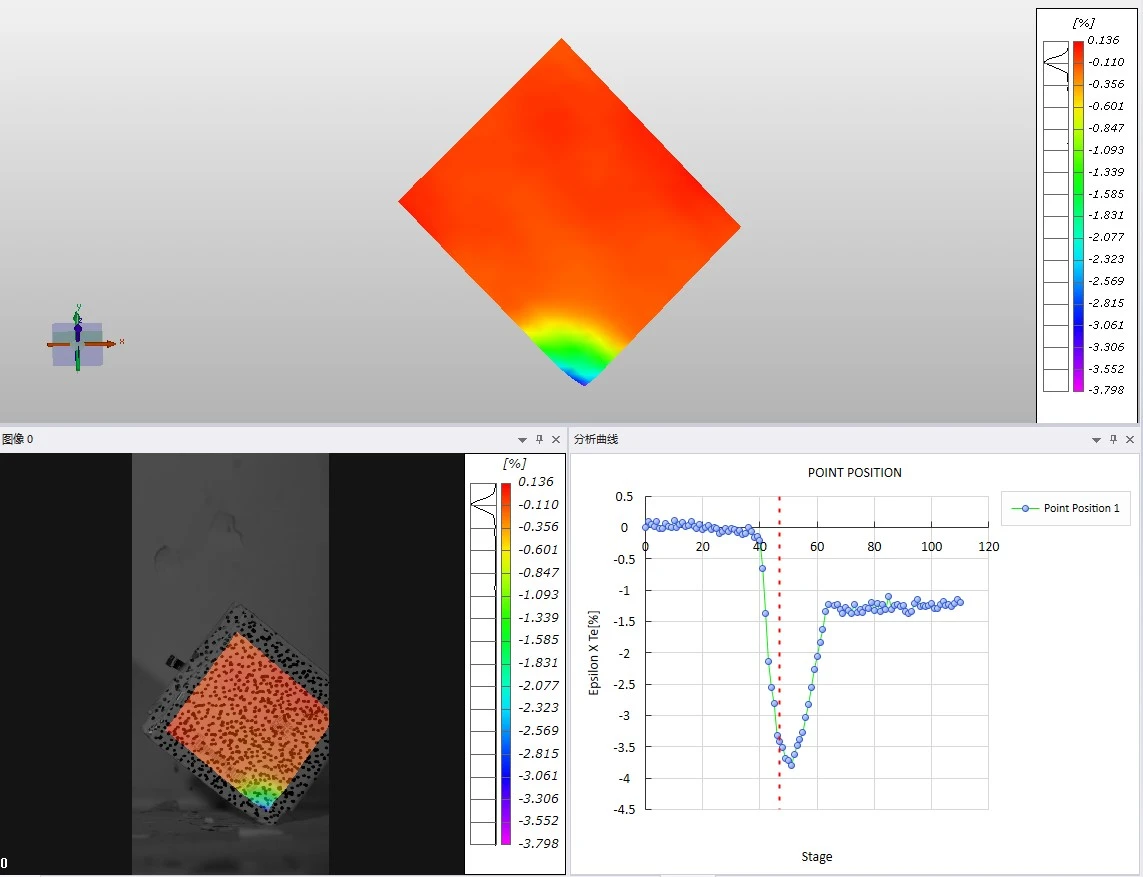Click the Stage axis label on chart
Viewport: 1143px width, 877px height.
tap(816, 857)
